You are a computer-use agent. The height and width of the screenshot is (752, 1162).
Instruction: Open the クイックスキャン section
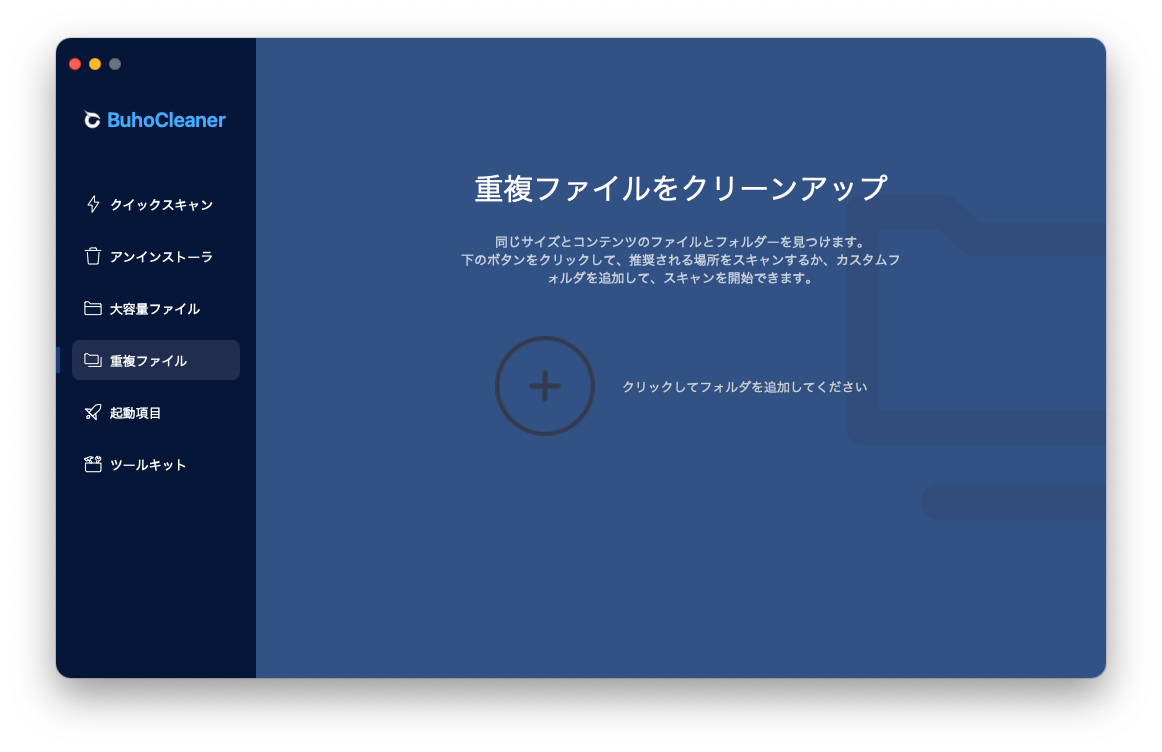156,204
